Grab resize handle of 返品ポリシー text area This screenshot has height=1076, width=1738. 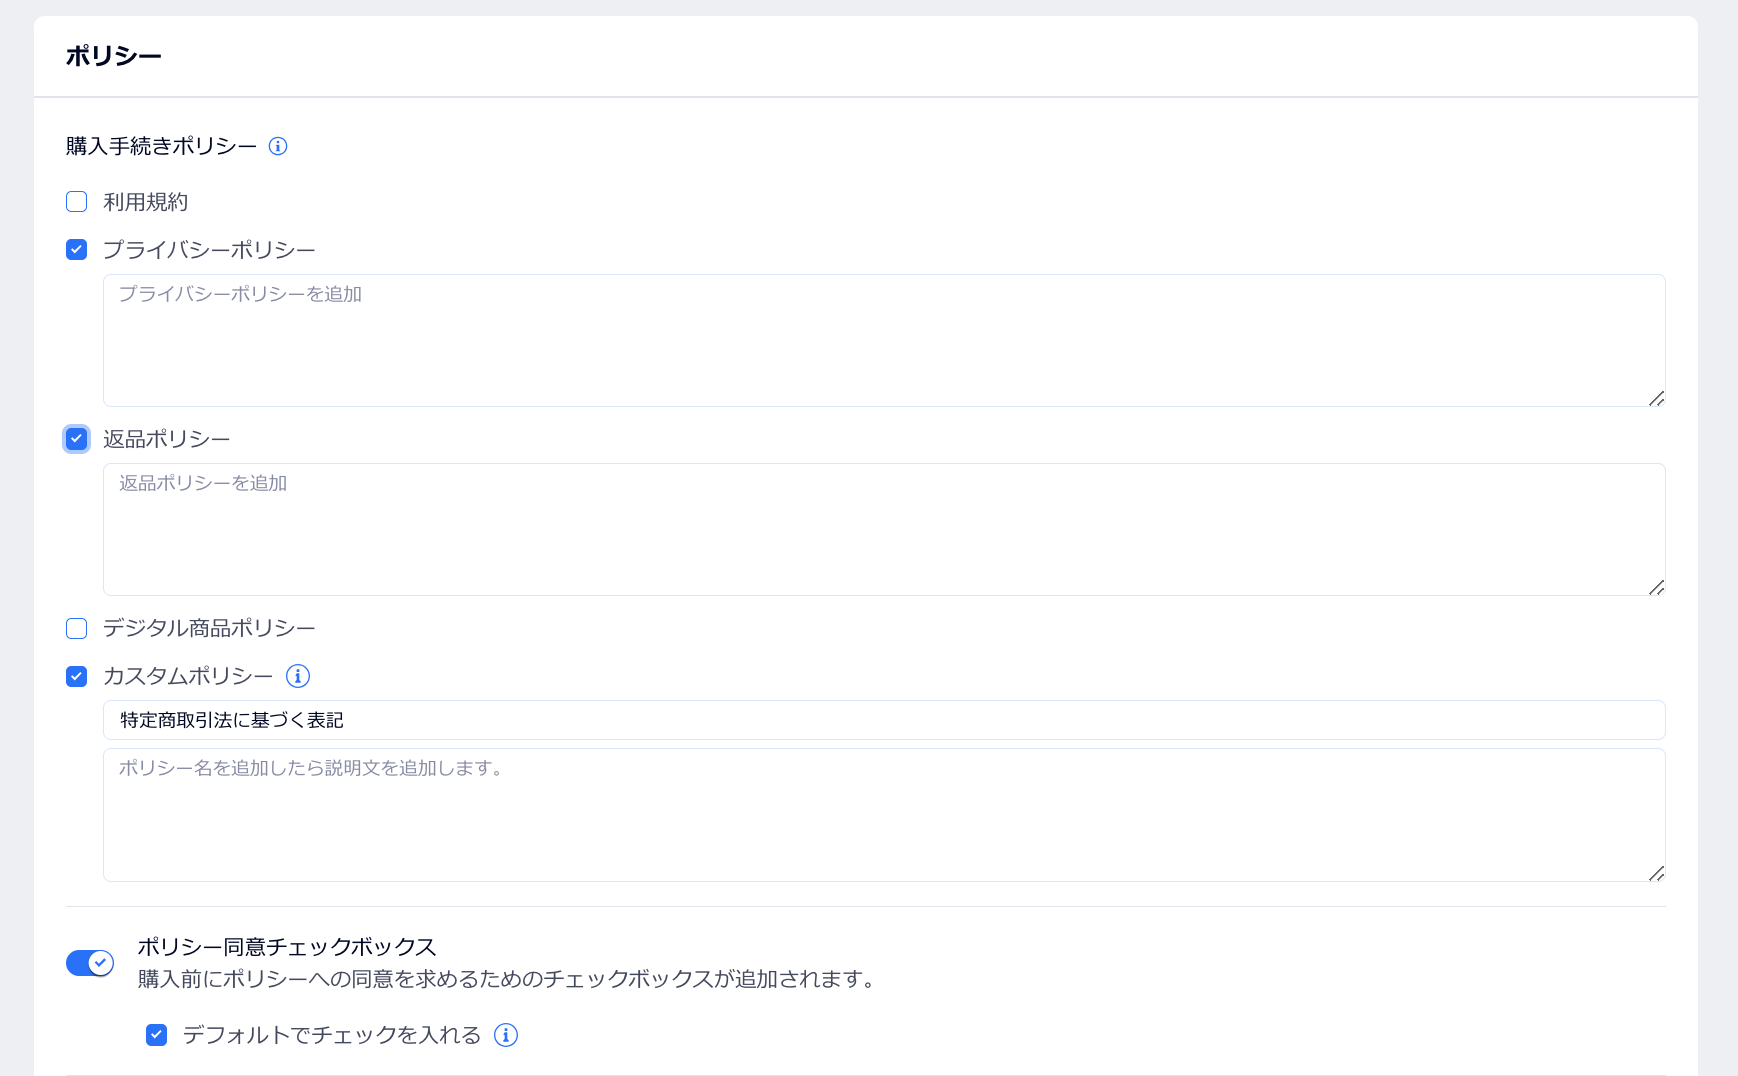(x=1656, y=587)
